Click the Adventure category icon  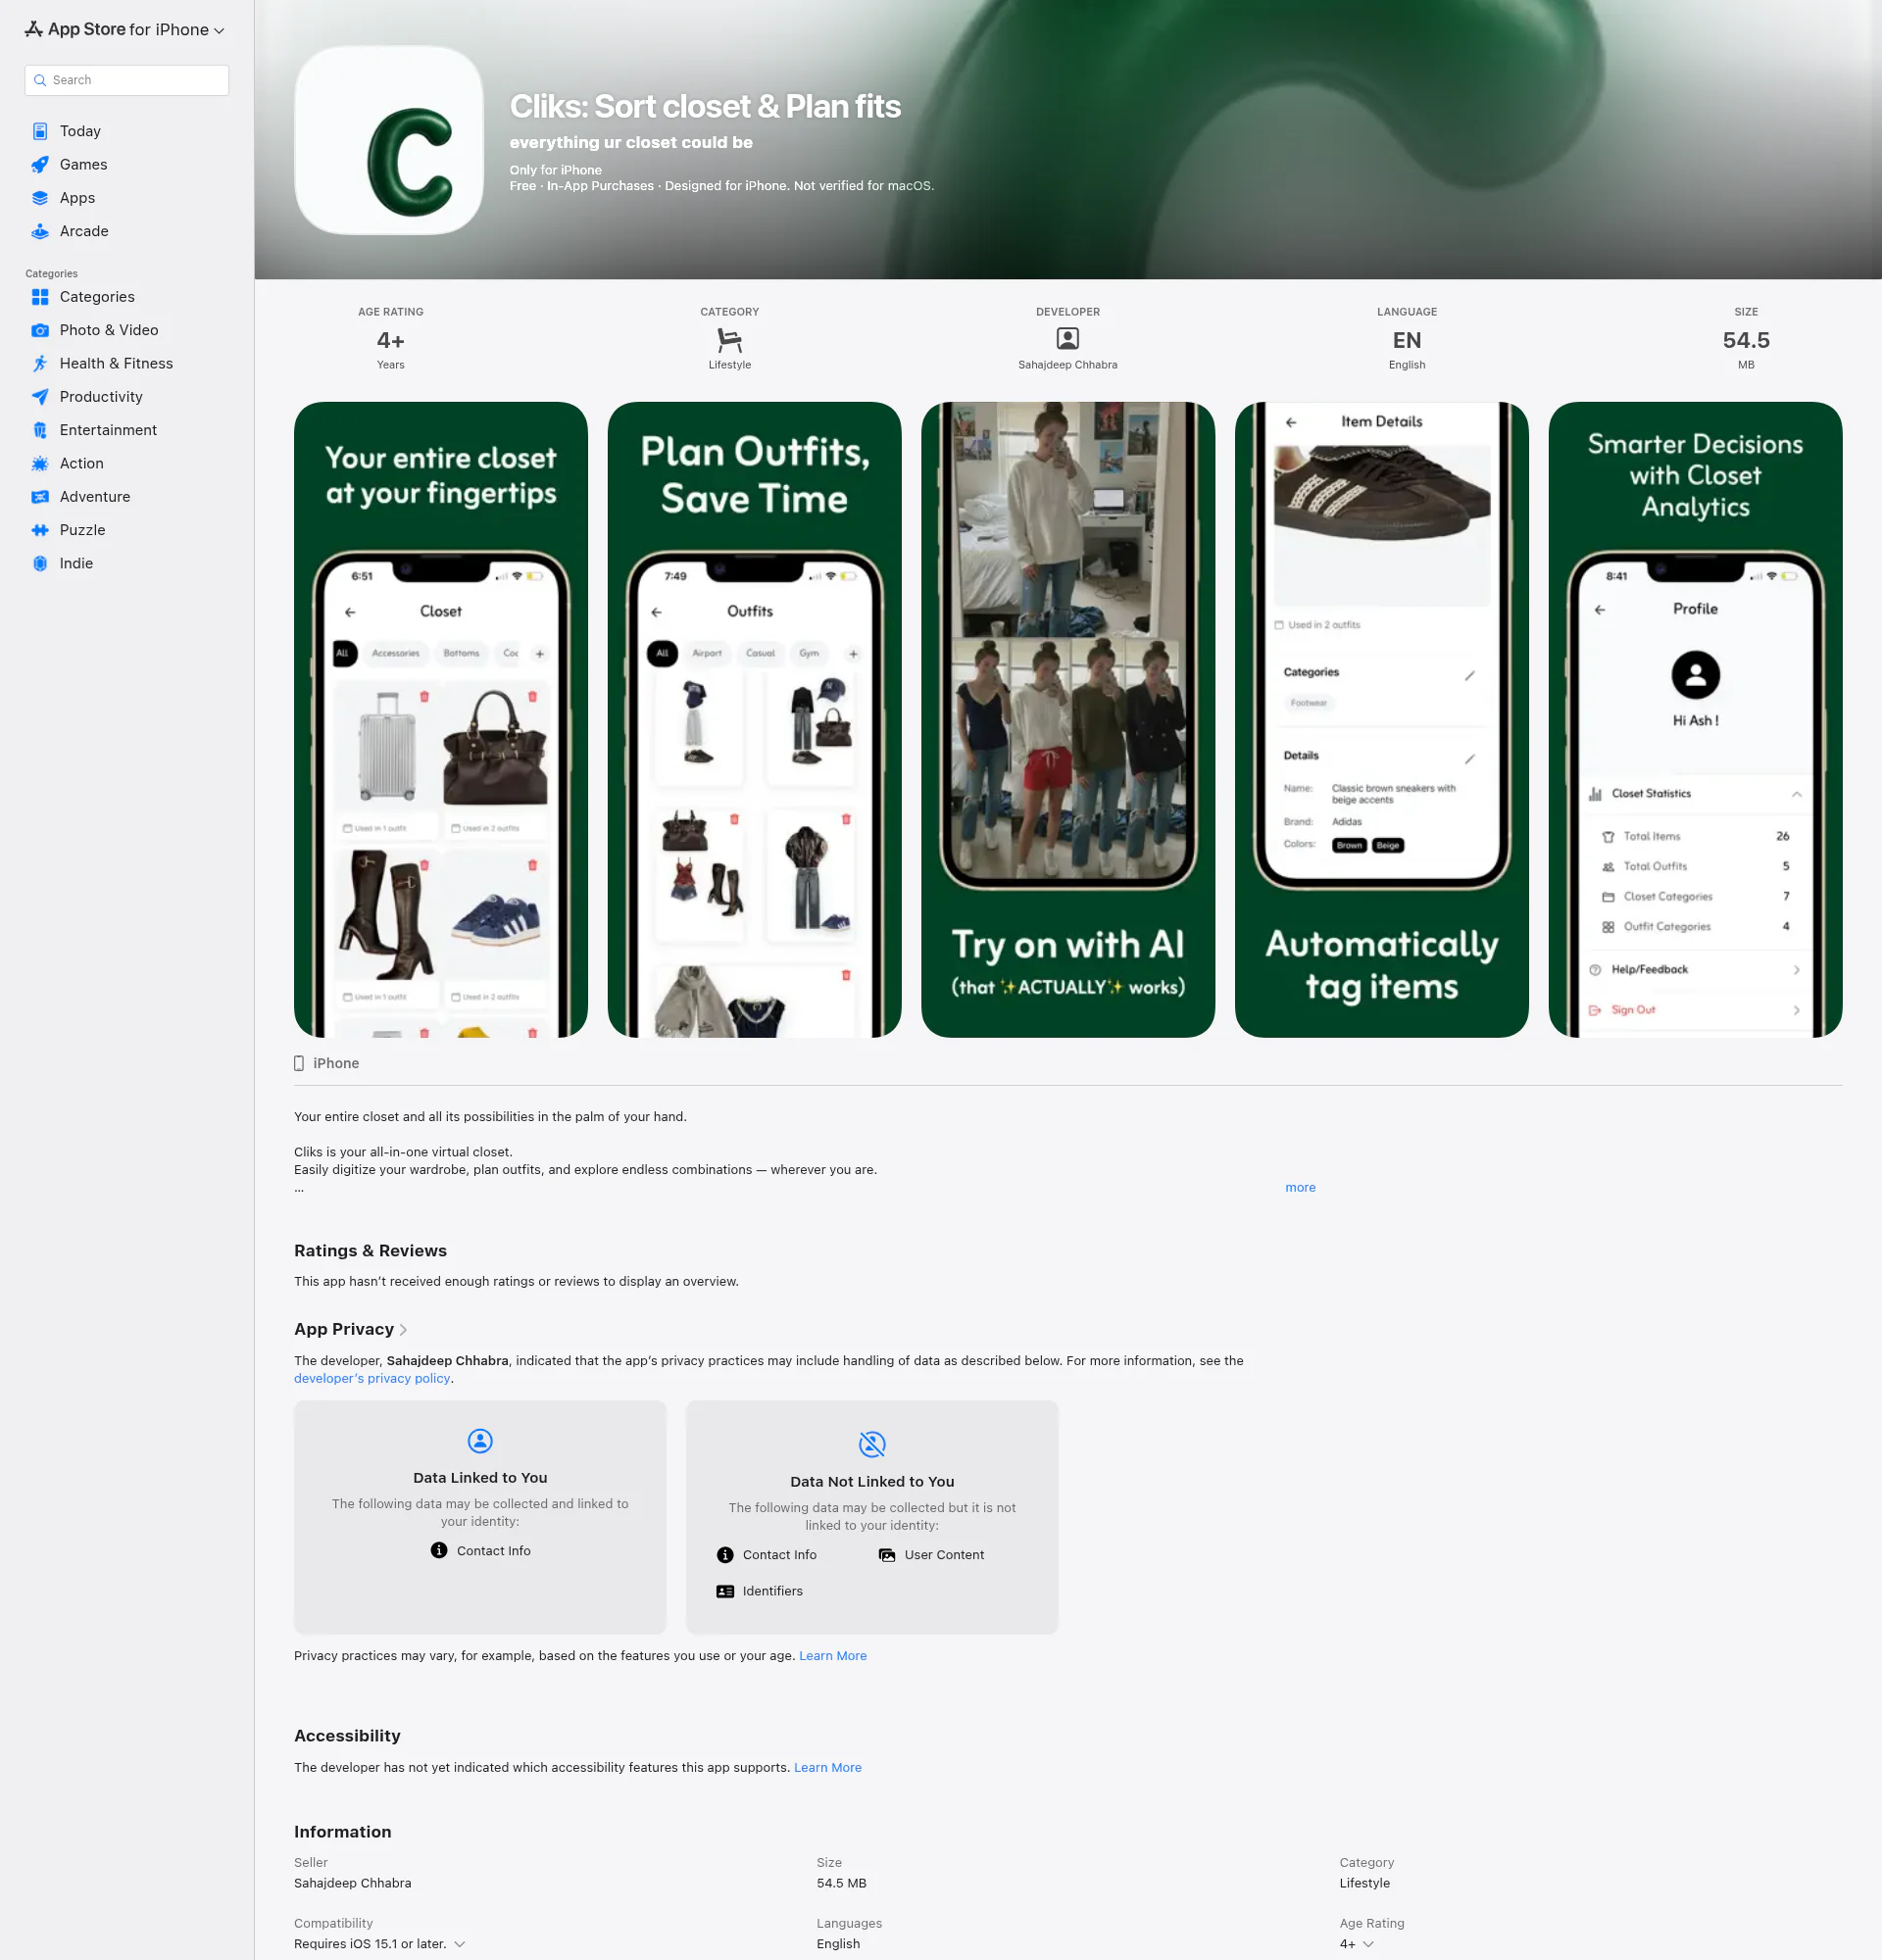tap(40, 497)
